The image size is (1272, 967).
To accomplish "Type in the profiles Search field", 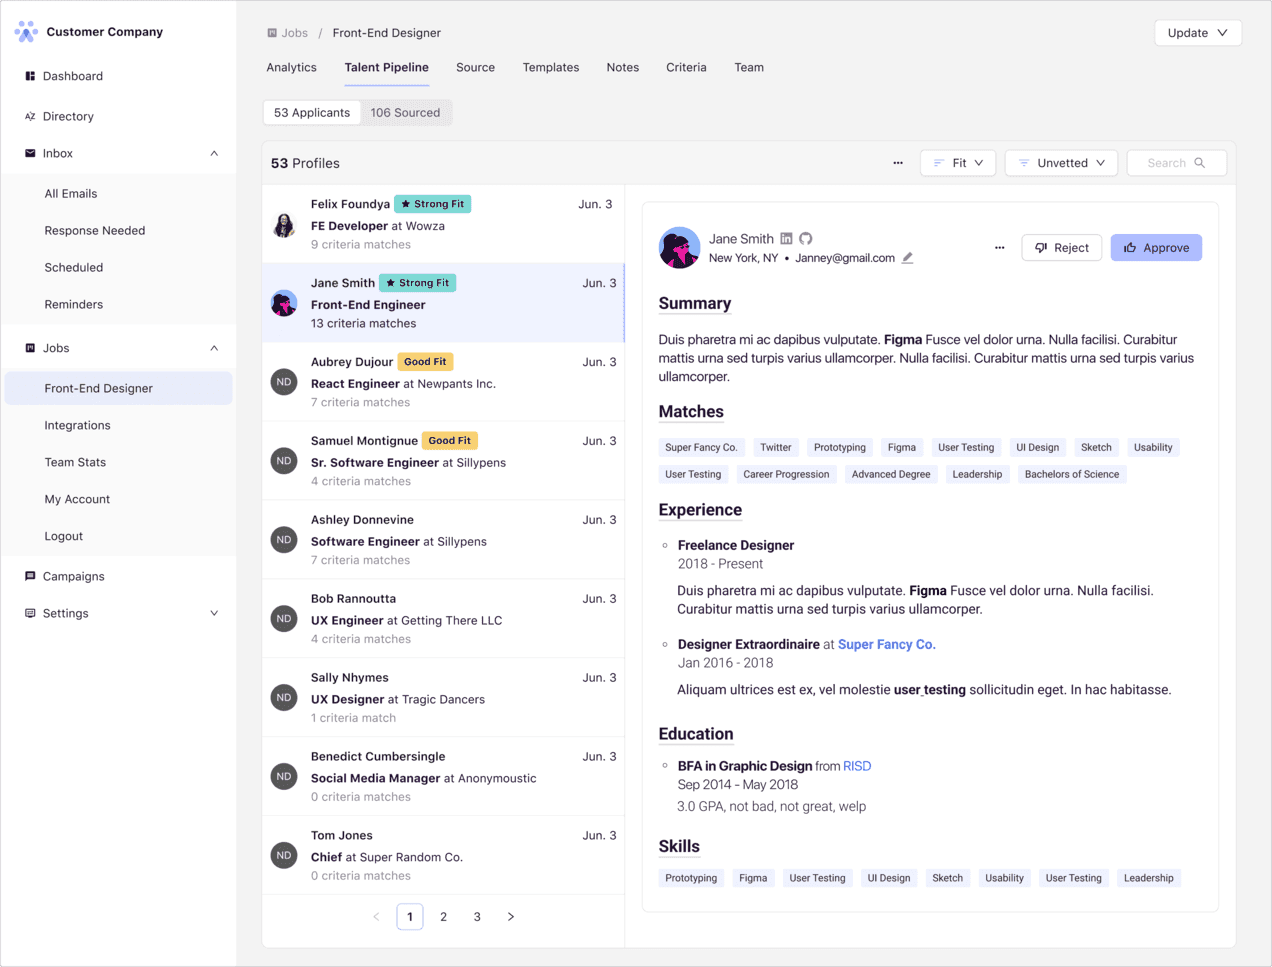I will [x=1176, y=162].
